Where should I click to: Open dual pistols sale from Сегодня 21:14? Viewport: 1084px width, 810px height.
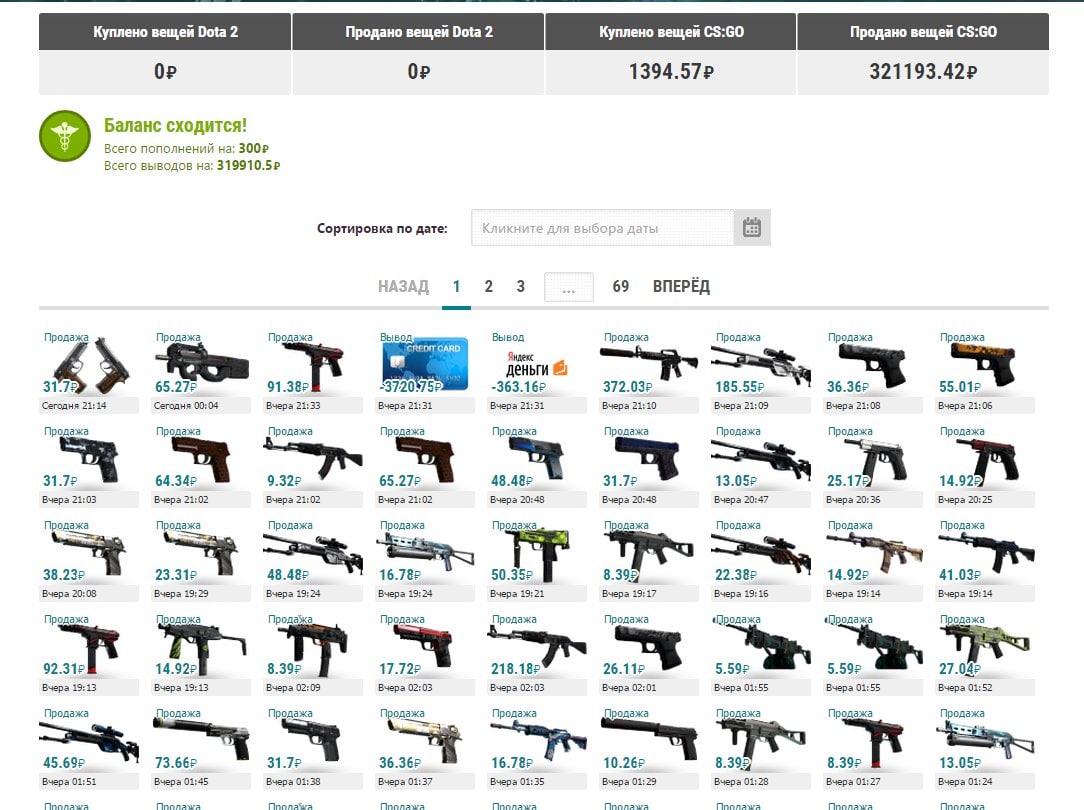click(x=89, y=372)
